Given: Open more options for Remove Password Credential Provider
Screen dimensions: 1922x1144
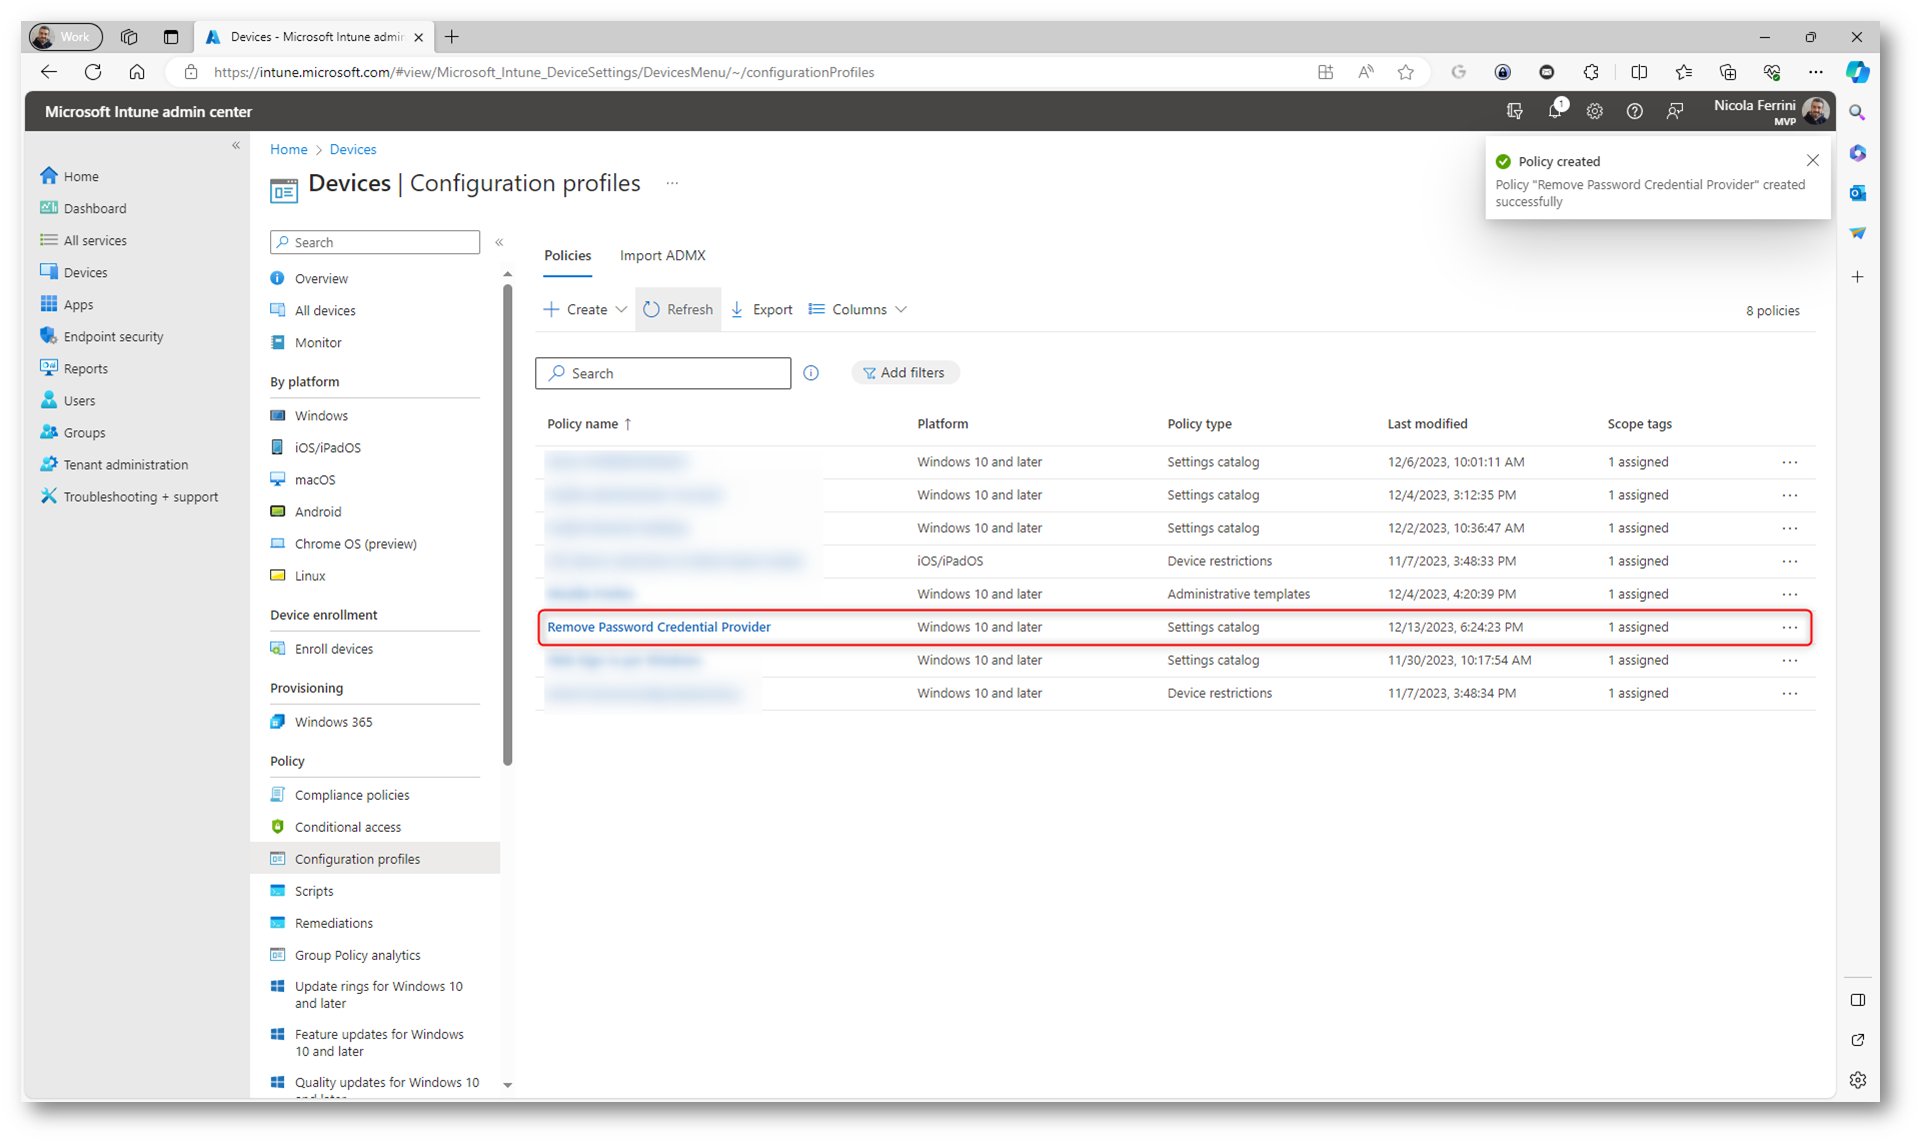Looking at the screenshot, I should [x=1789, y=627].
